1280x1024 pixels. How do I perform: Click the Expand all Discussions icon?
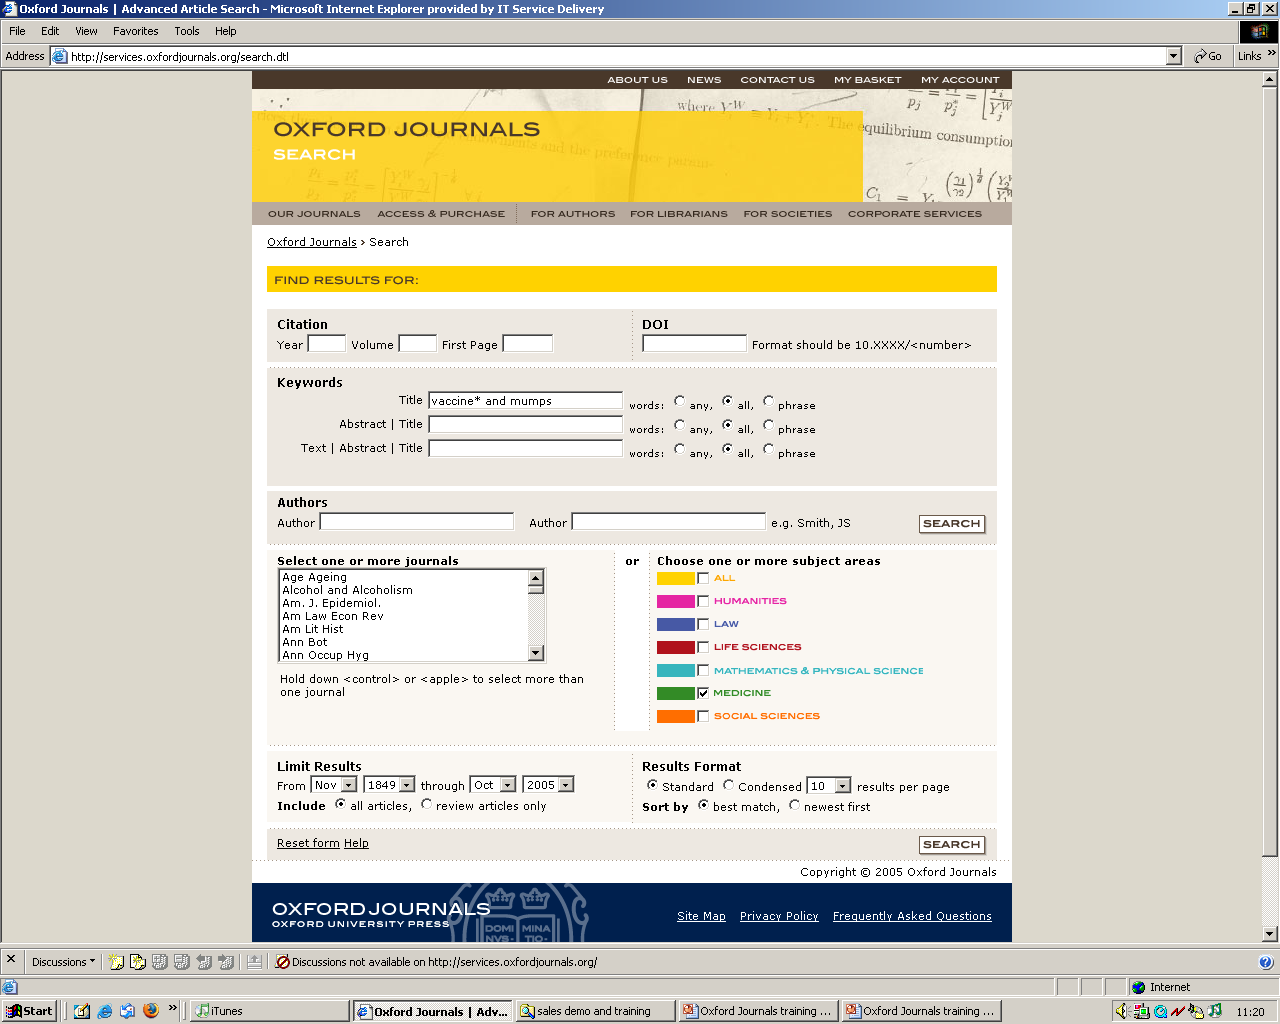click(x=160, y=962)
